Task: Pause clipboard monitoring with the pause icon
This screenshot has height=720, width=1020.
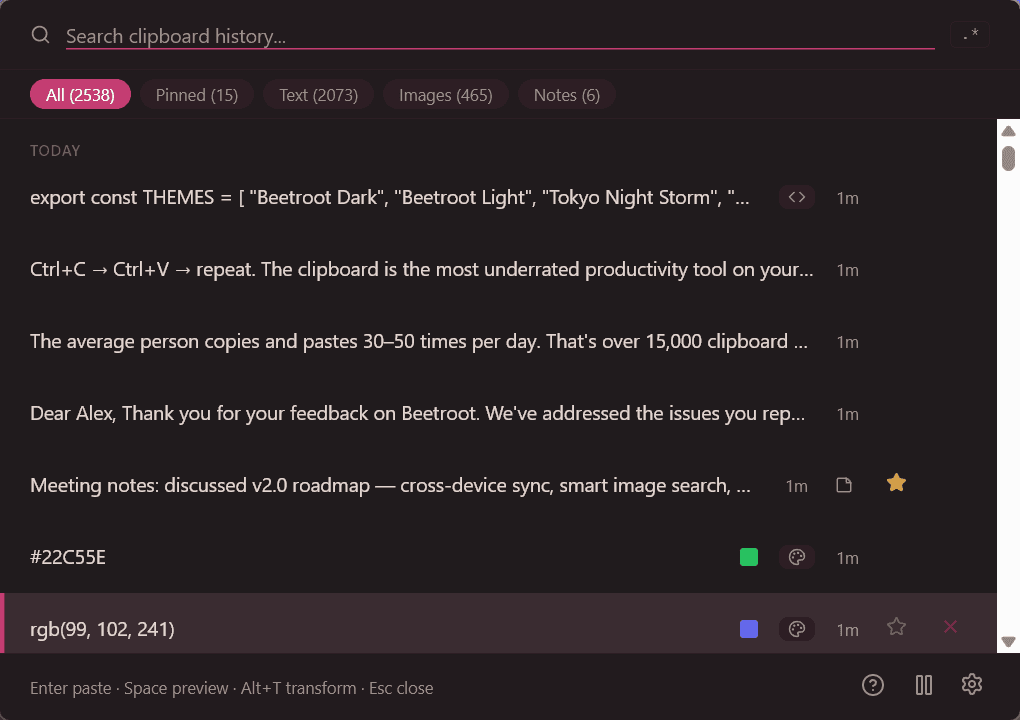Action: click(923, 685)
